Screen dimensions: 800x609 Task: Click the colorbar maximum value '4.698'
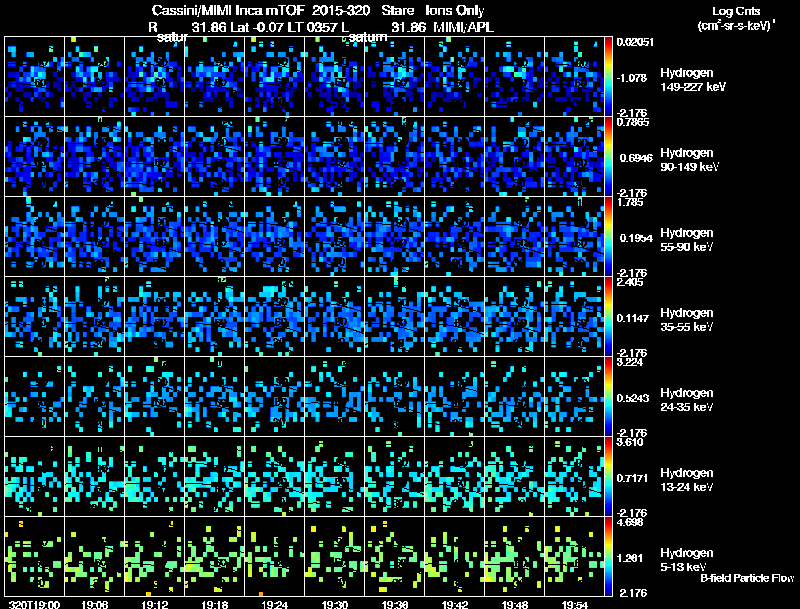click(x=631, y=522)
